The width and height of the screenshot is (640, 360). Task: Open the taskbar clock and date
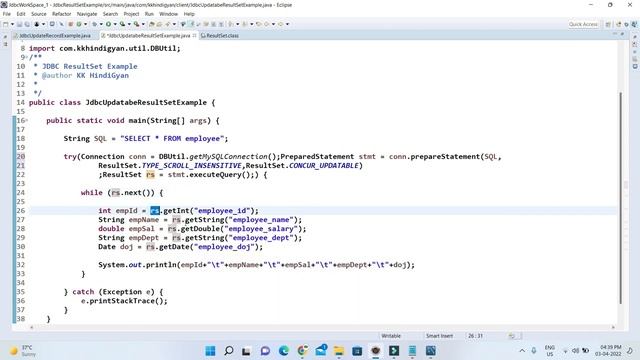tap(608, 351)
